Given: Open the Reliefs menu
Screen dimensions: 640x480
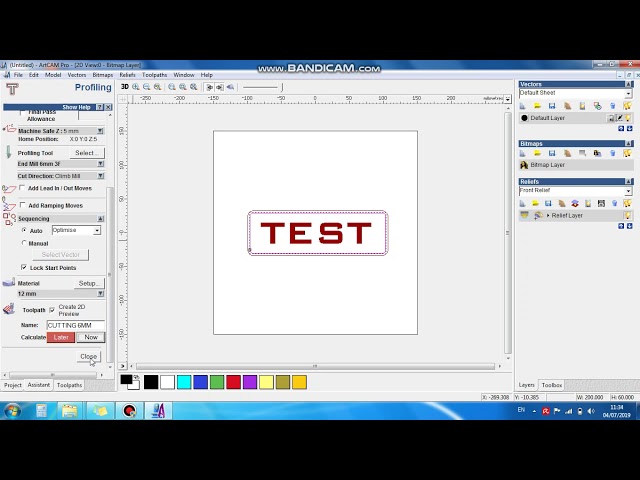Looking at the screenshot, I should [127, 75].
